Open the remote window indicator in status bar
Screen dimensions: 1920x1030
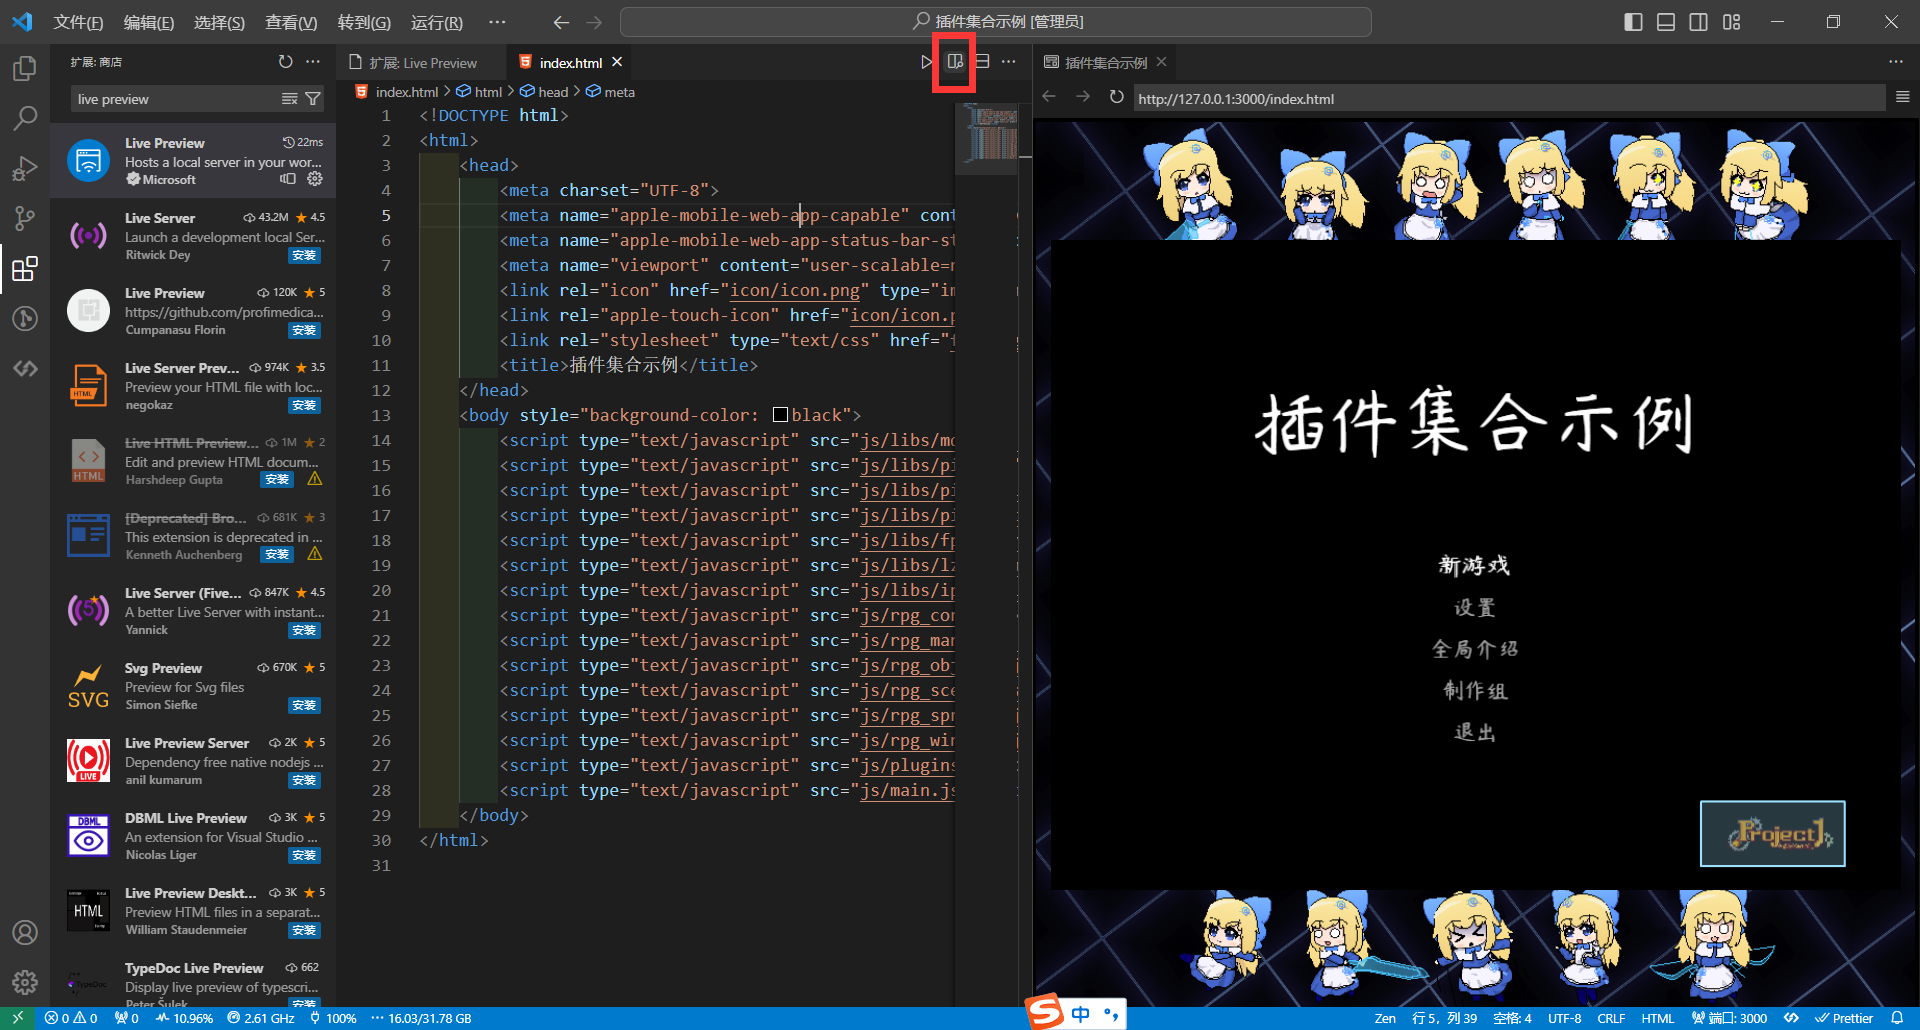(x=17, y=1018)
